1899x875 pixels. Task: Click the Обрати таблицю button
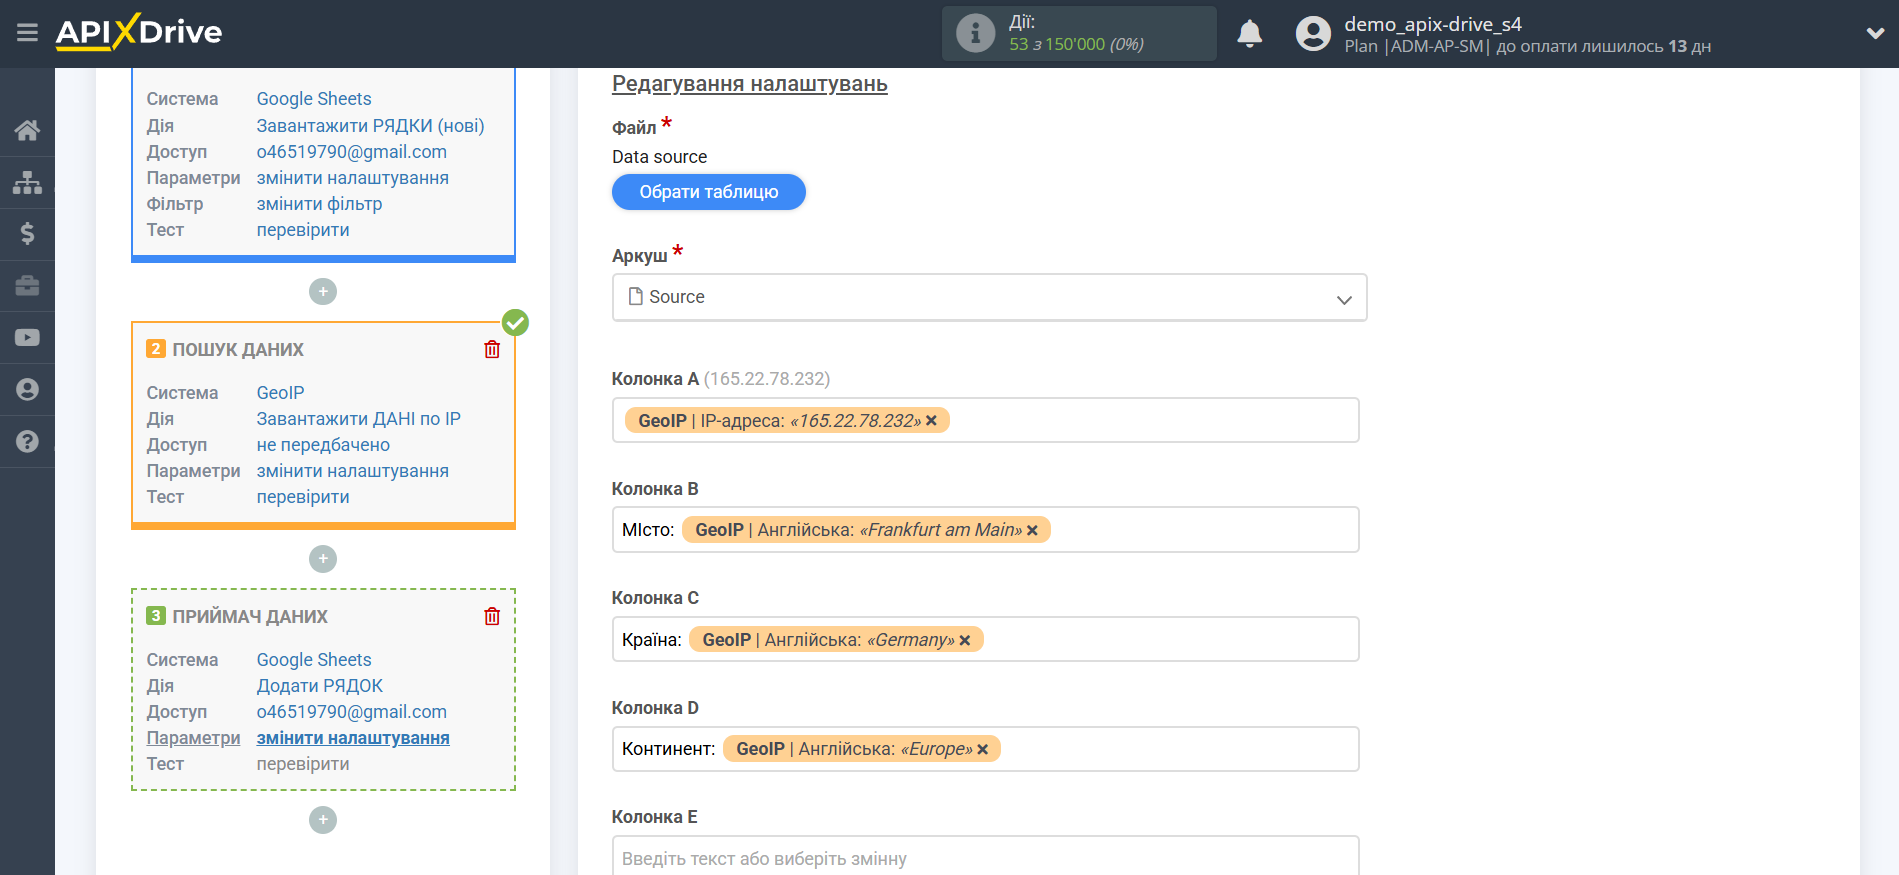coord(709,192)
